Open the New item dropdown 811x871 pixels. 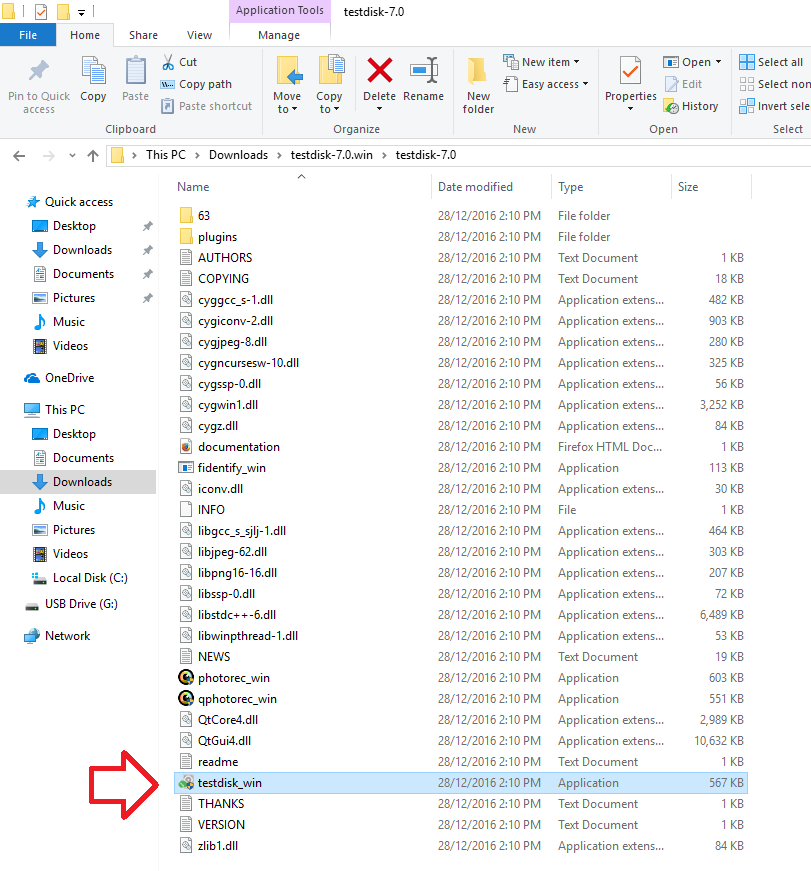click(x=577, y=62)
